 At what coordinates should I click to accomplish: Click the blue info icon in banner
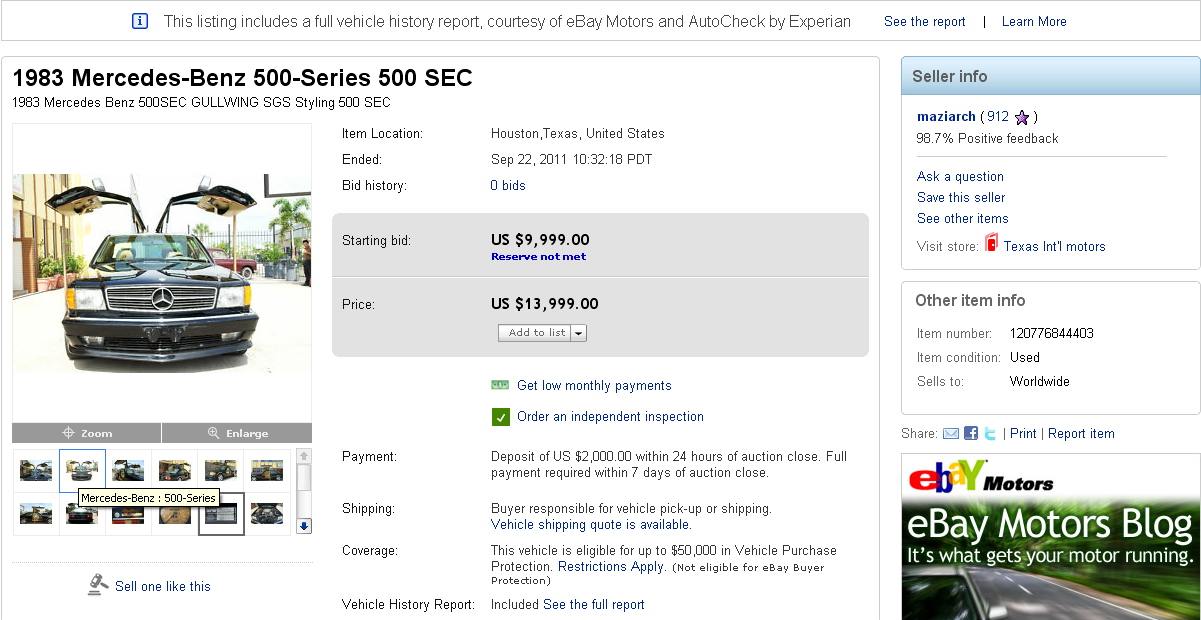[x=140, y=21]
